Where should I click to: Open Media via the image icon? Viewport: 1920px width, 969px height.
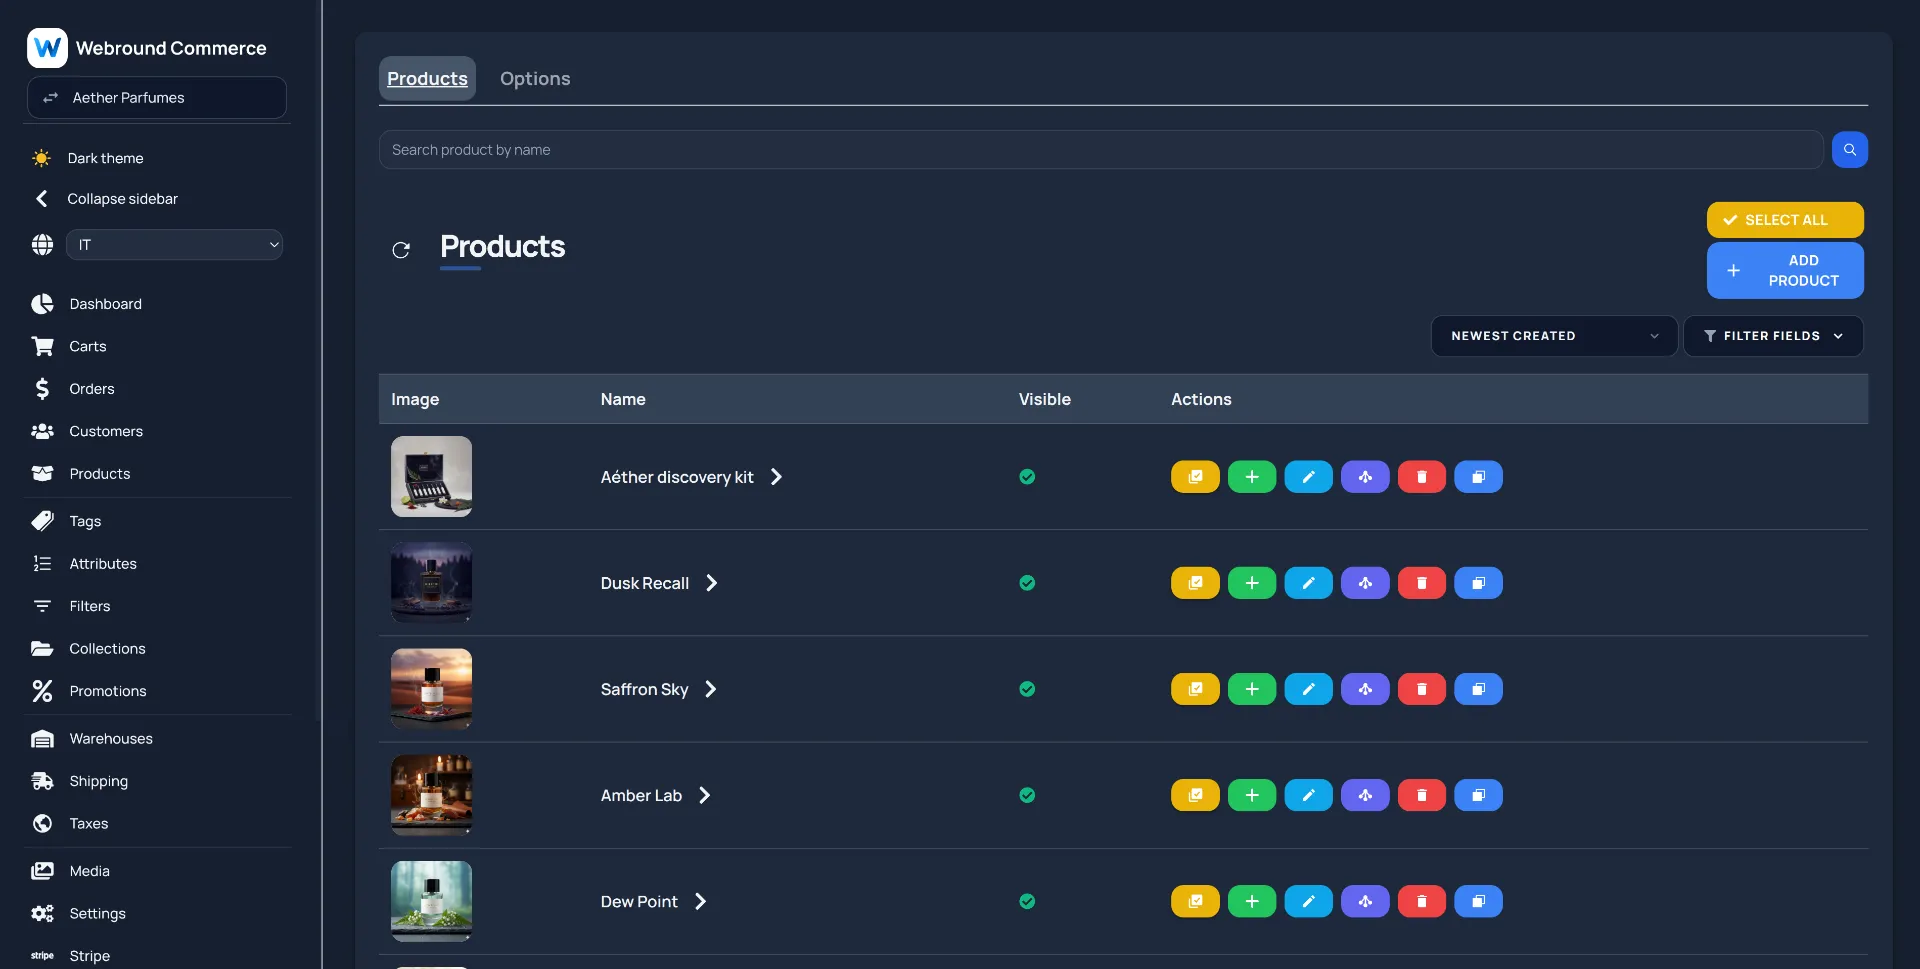coord(42,871)
